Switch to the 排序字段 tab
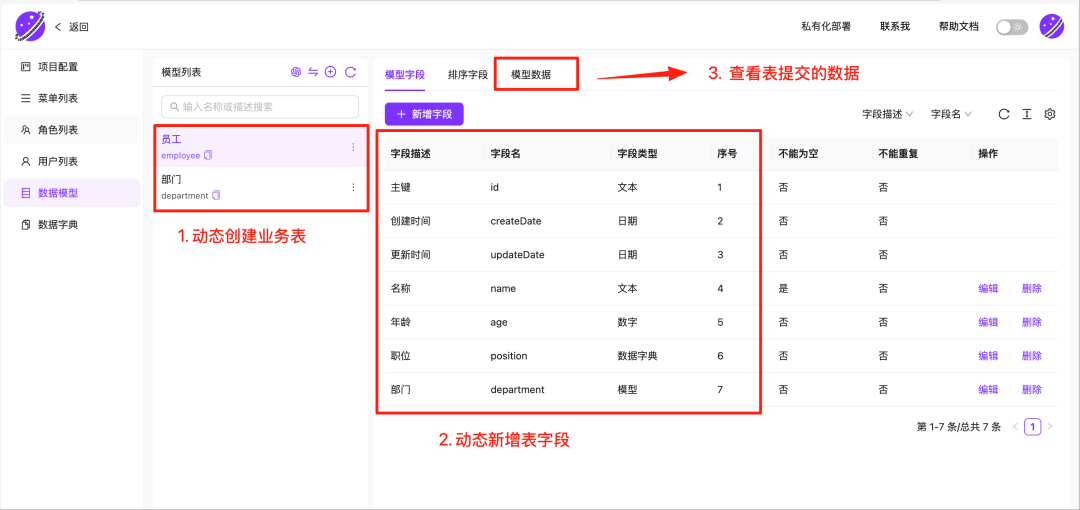This screenshot has width=1080, height=510. [468, 74]
